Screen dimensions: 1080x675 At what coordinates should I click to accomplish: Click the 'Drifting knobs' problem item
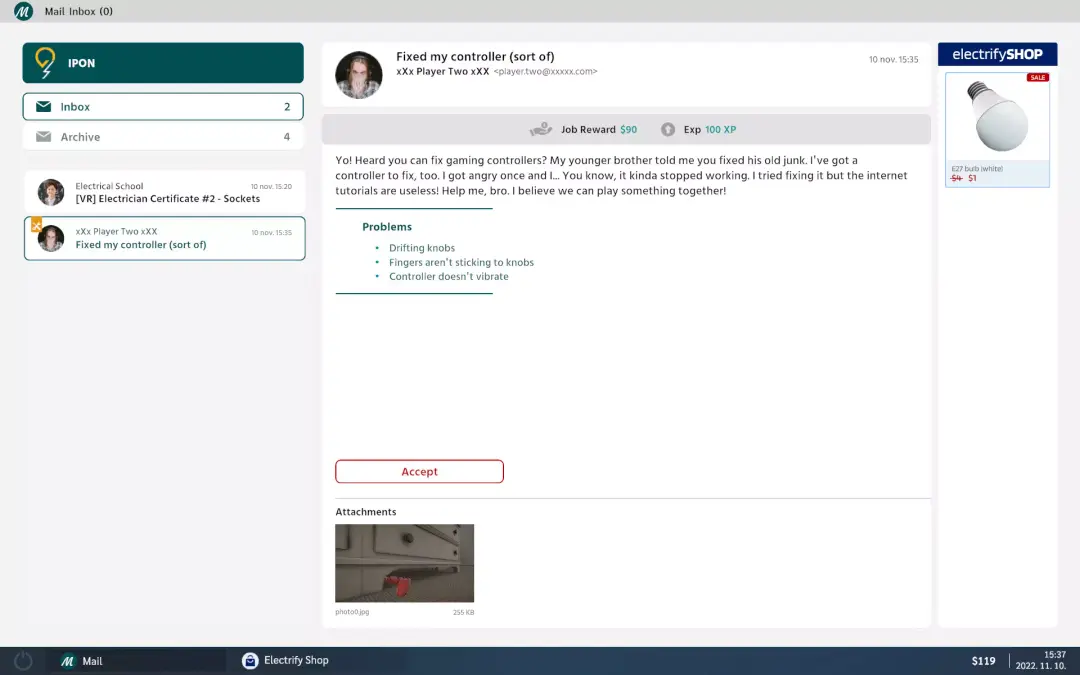pos(422,248)
